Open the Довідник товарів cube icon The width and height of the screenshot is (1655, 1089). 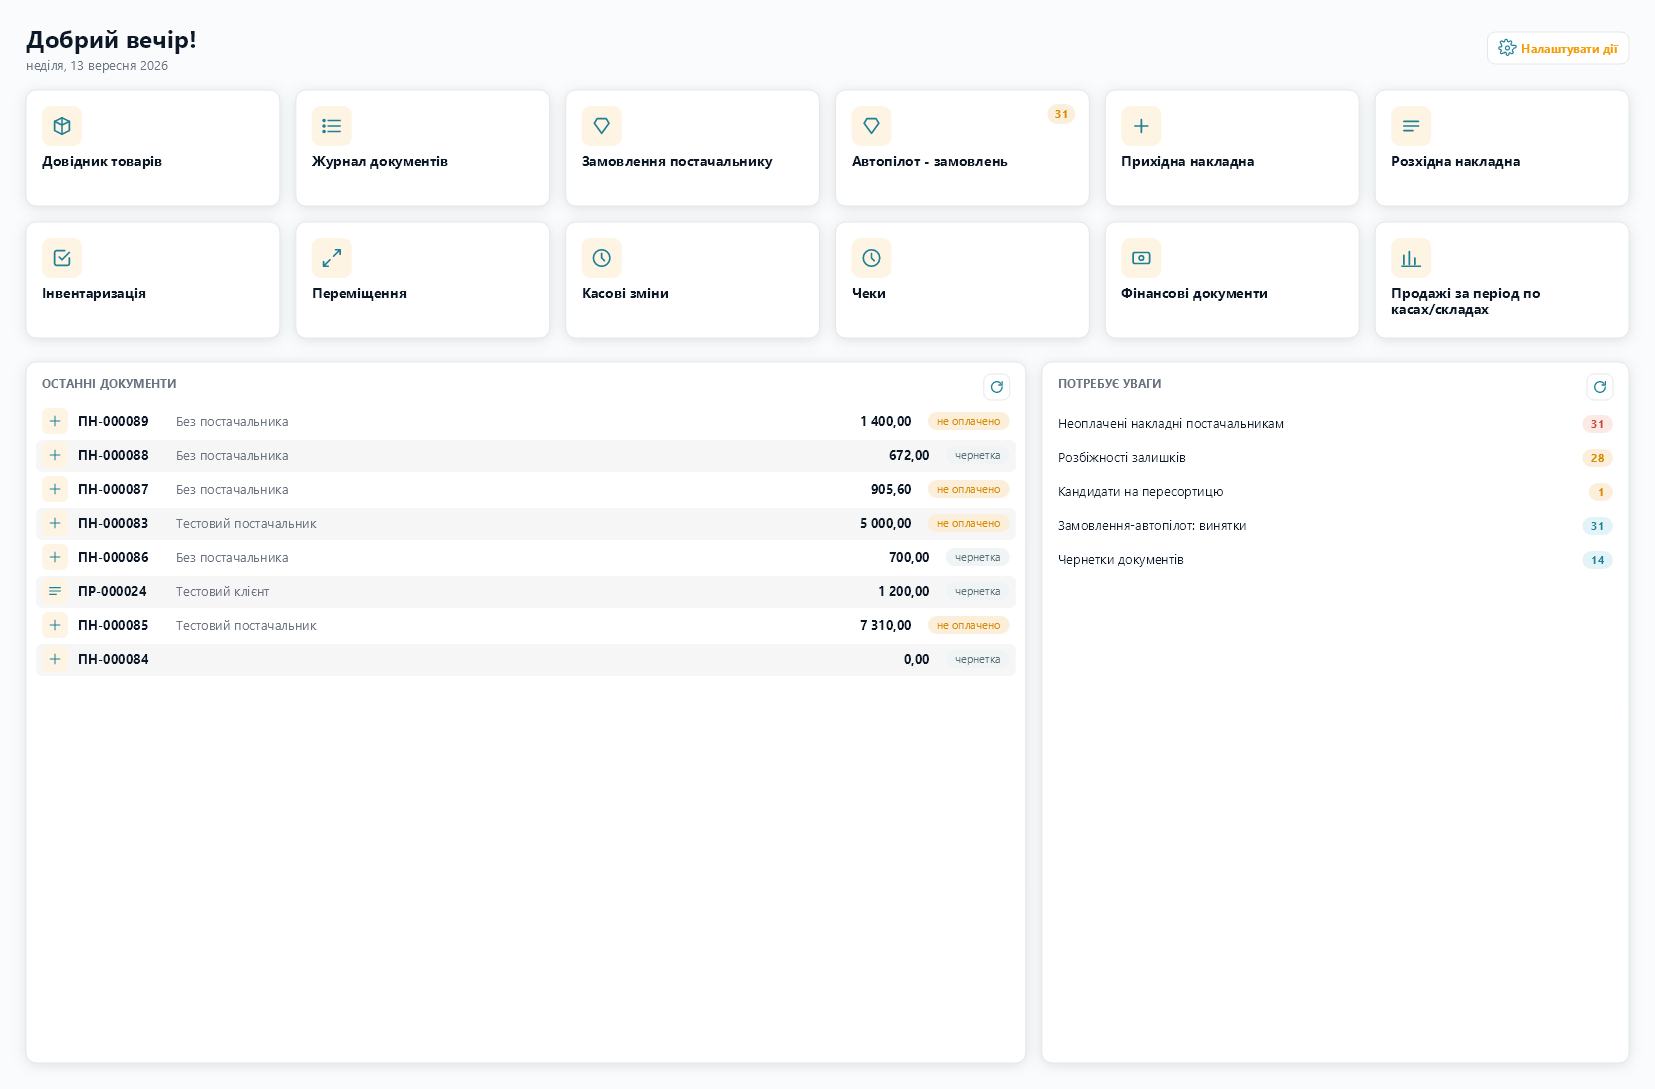pos(62,126)
